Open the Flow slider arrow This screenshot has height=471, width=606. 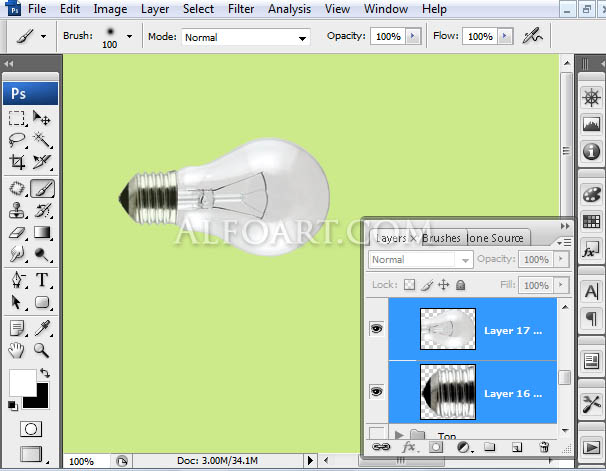pos(504,36)
